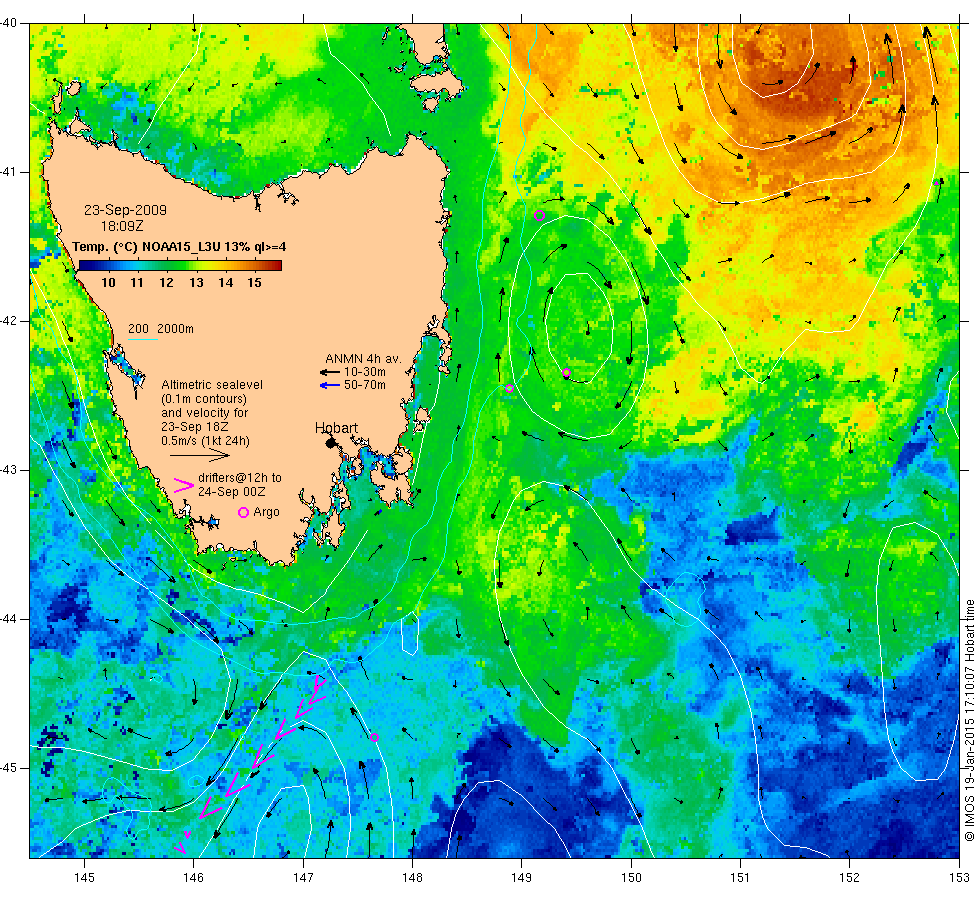Click the magenta Argo circle in the legend

[244, 512]
